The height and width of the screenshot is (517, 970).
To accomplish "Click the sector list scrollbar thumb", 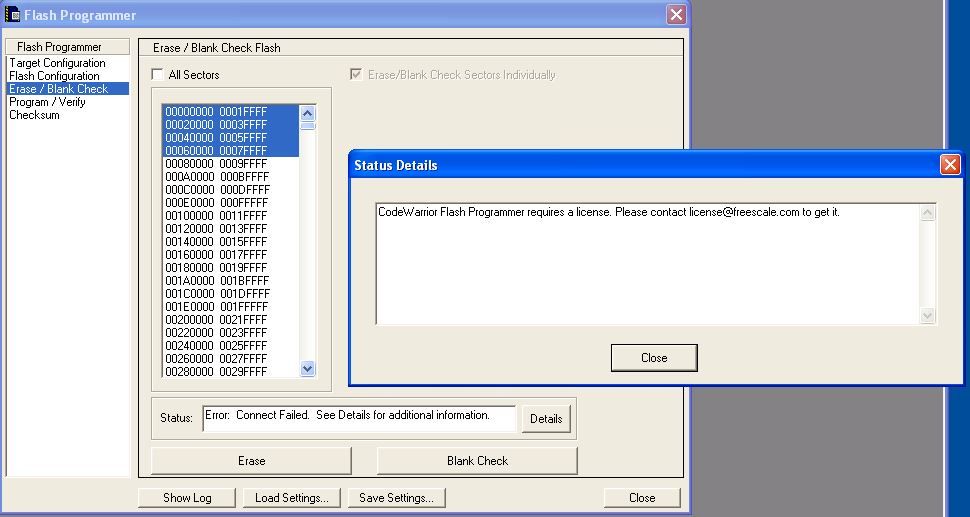I will pos(307,126).
